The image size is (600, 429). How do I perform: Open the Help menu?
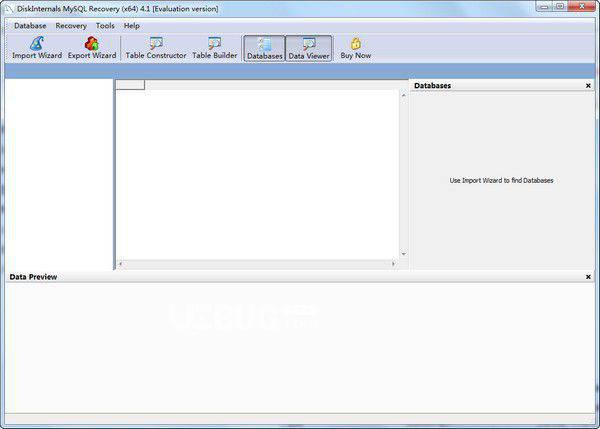tap(132, 26)
